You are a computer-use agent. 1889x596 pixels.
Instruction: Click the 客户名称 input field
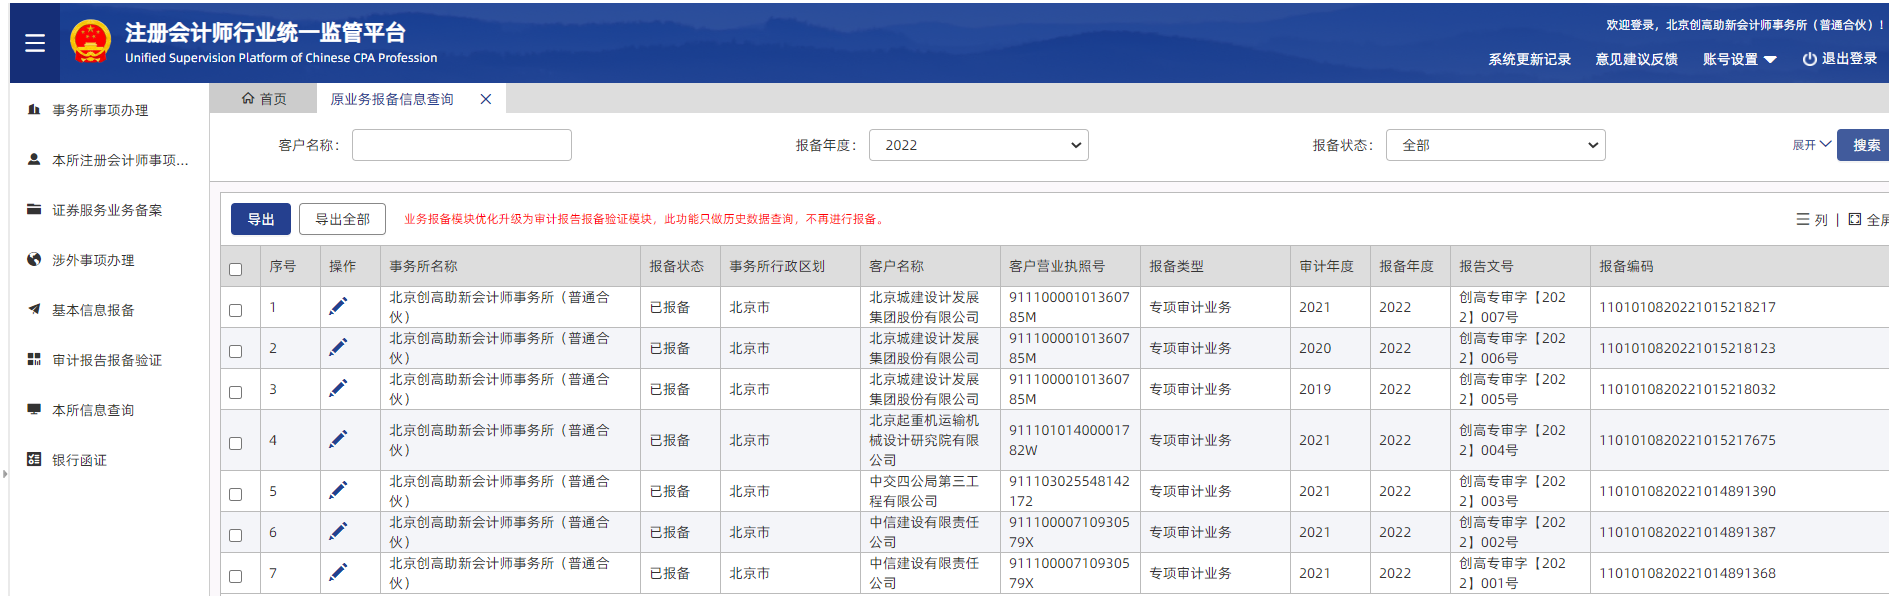461,145
